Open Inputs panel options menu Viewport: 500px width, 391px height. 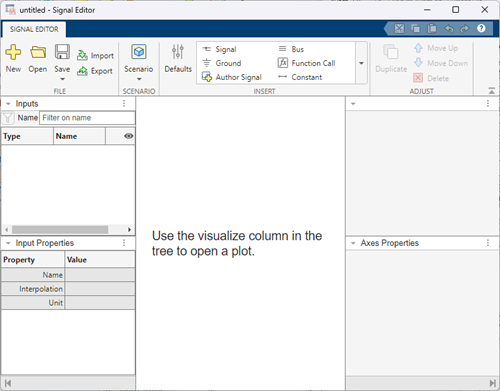pyautogui.click(x=124, y=103)
